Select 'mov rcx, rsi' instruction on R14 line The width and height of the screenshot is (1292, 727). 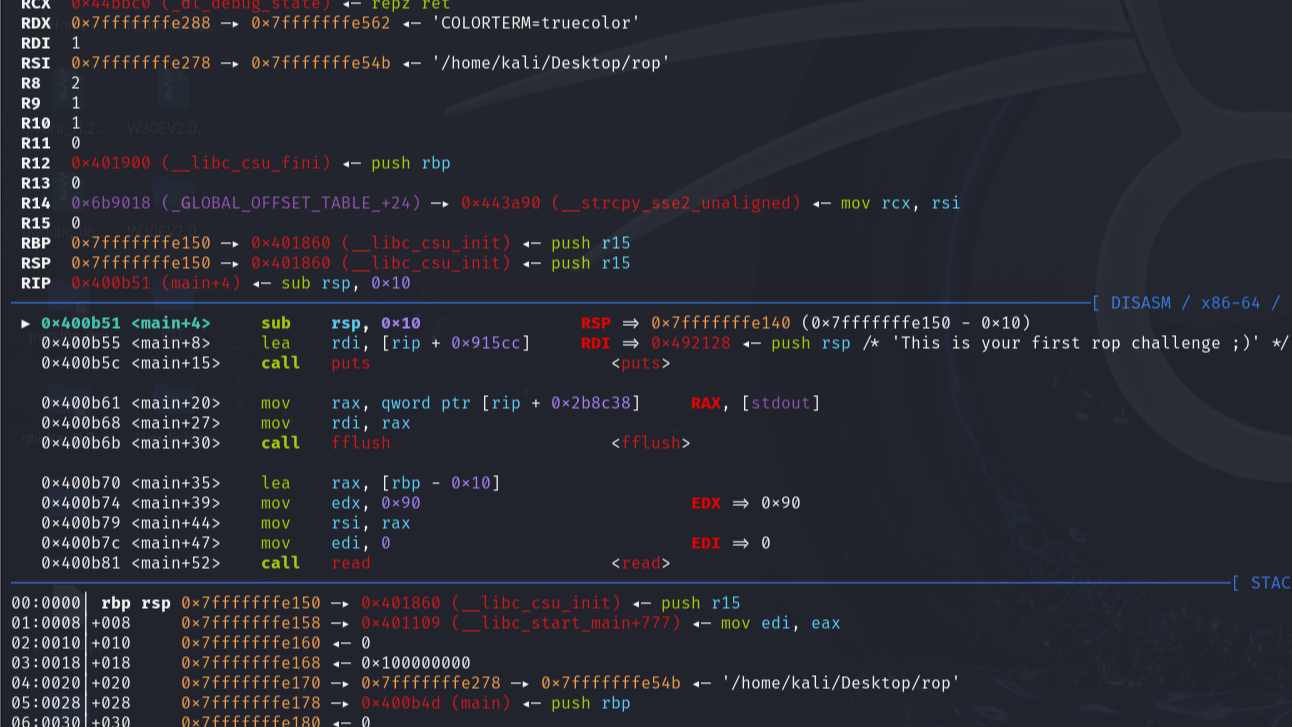click(900, 203)
